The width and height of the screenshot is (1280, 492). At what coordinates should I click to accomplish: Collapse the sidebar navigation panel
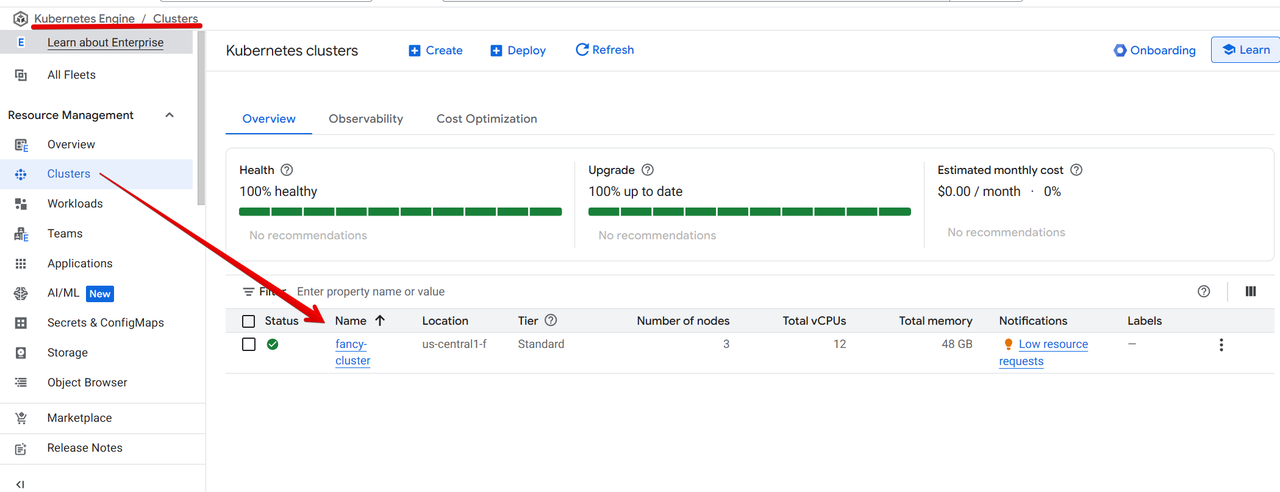tap(20, 484)
